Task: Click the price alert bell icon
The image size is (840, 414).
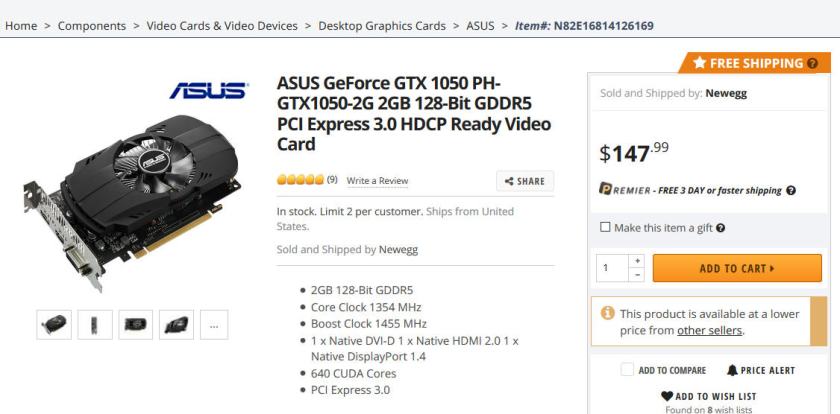Action: click(x=733, y=370)
